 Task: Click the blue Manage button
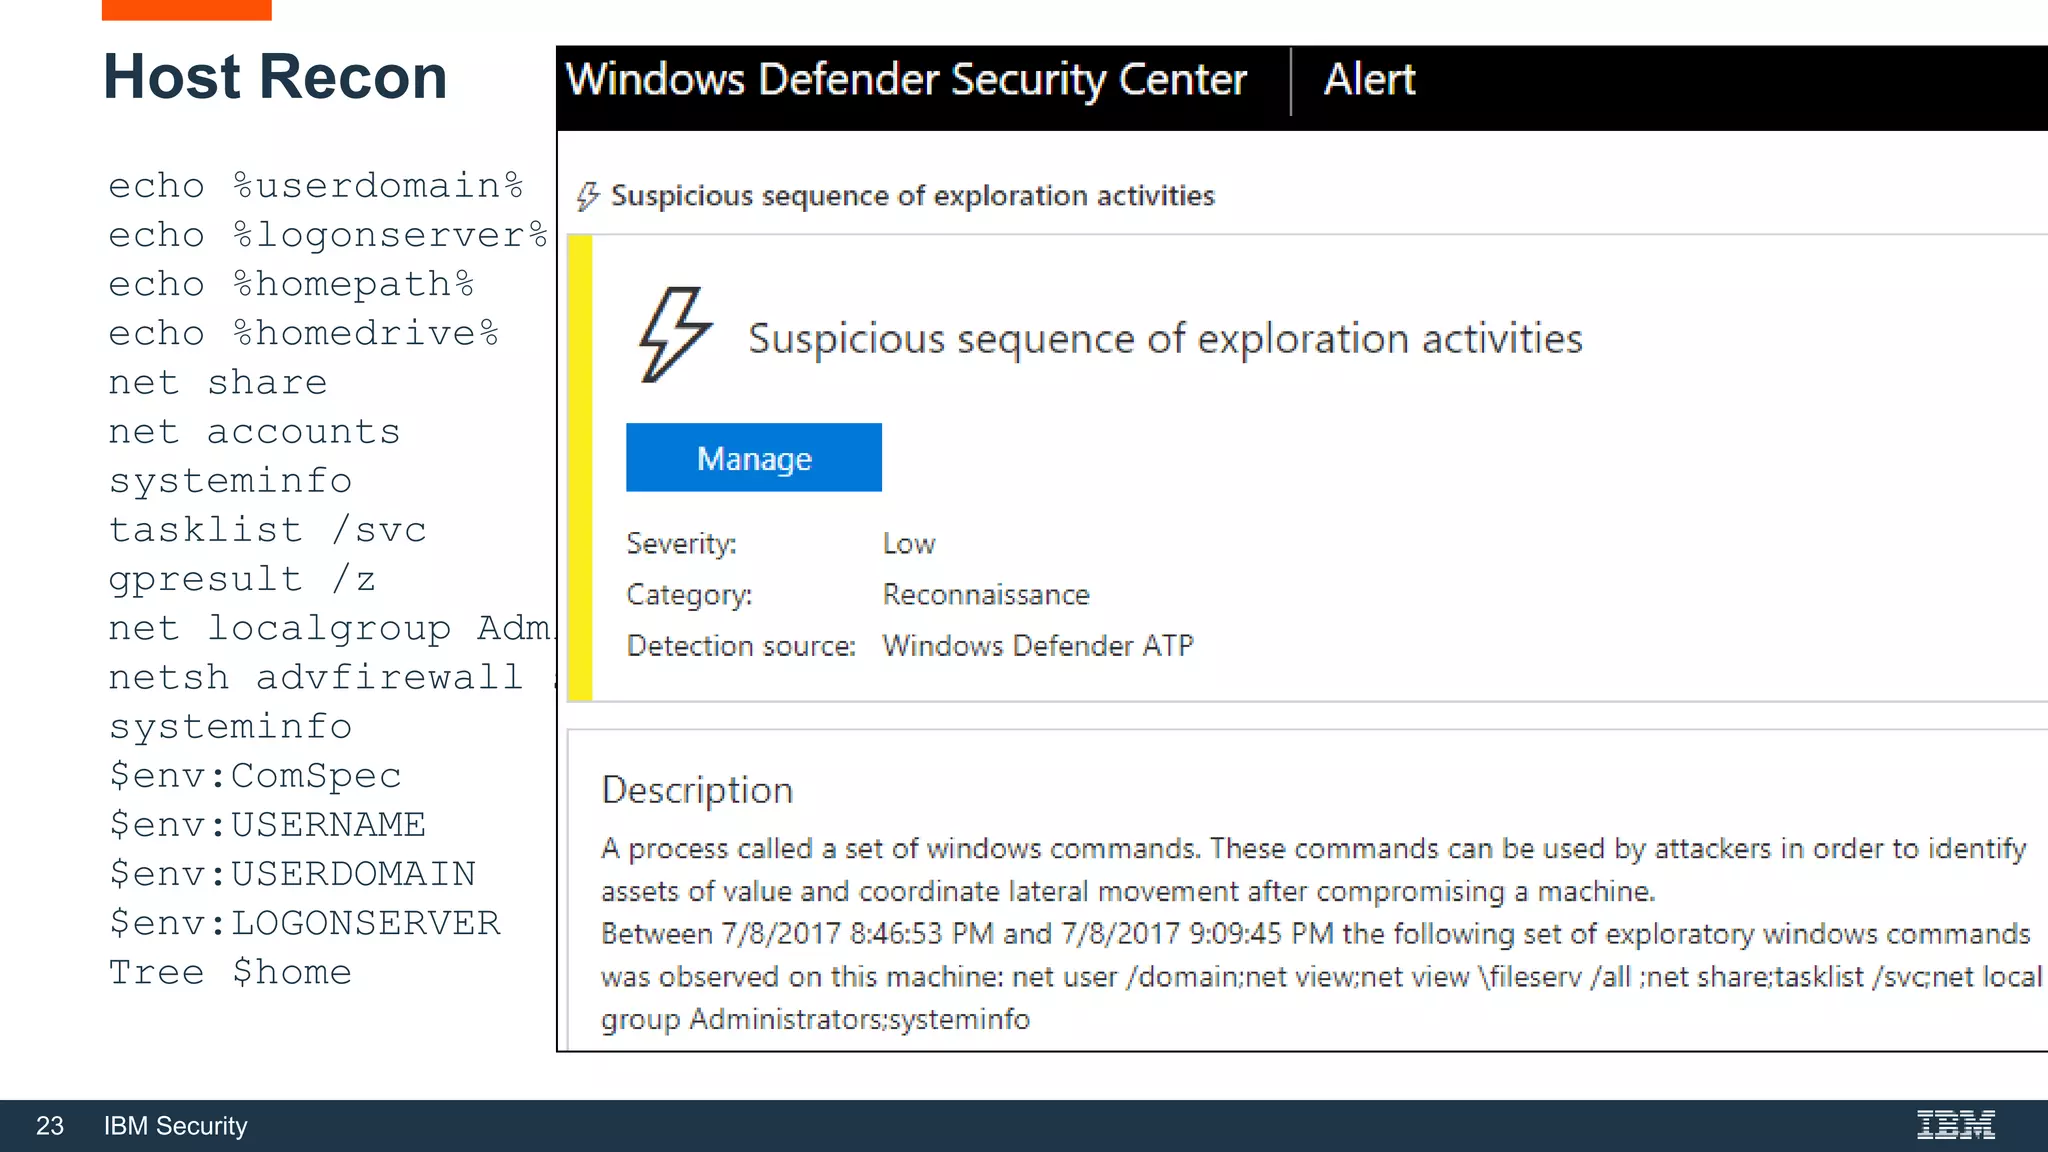[754, 457]
